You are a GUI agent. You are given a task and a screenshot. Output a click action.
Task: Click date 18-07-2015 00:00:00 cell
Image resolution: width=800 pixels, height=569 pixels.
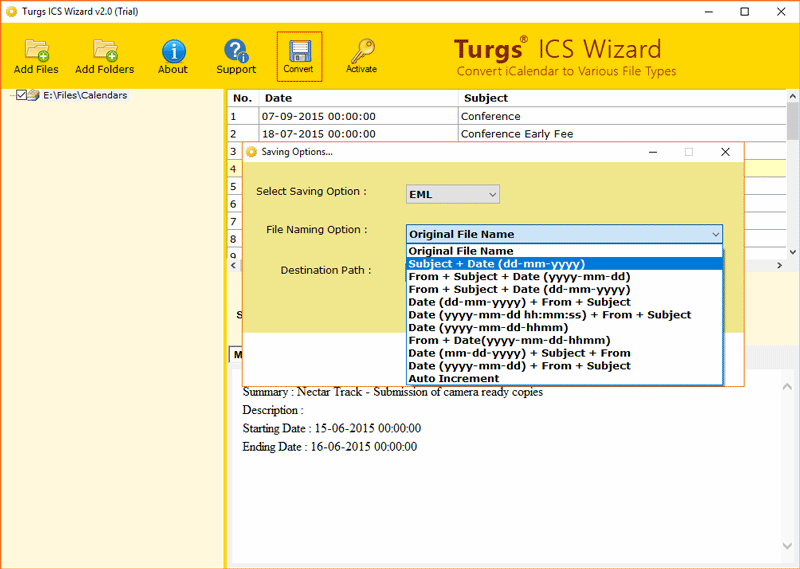pyautogui.click(x=359, y=134)
